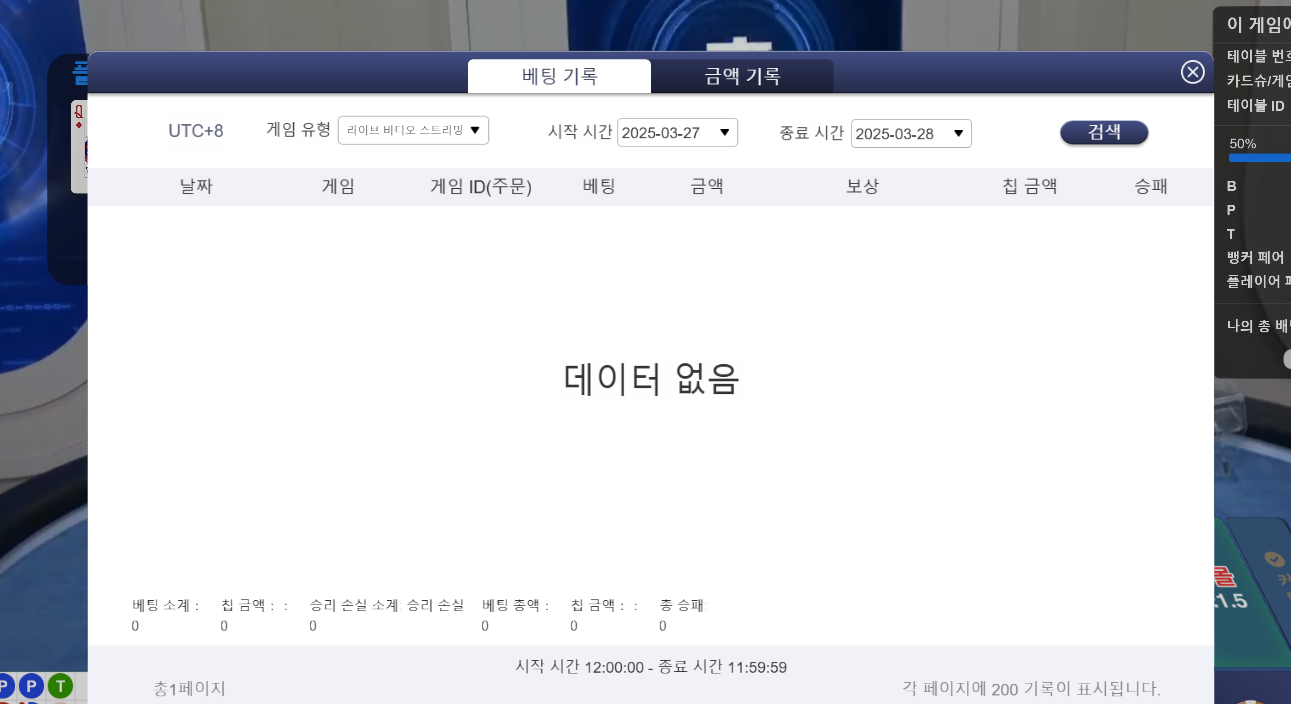Screen dimensions: 1291x704
Task: Click the Queen of diamonds card
Action: tap(80, 145)
